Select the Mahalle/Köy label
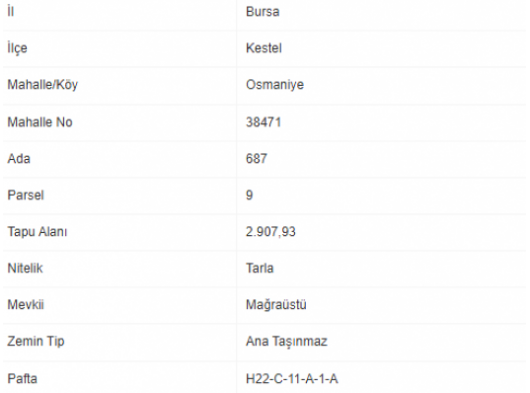 [x=43, y=84]
